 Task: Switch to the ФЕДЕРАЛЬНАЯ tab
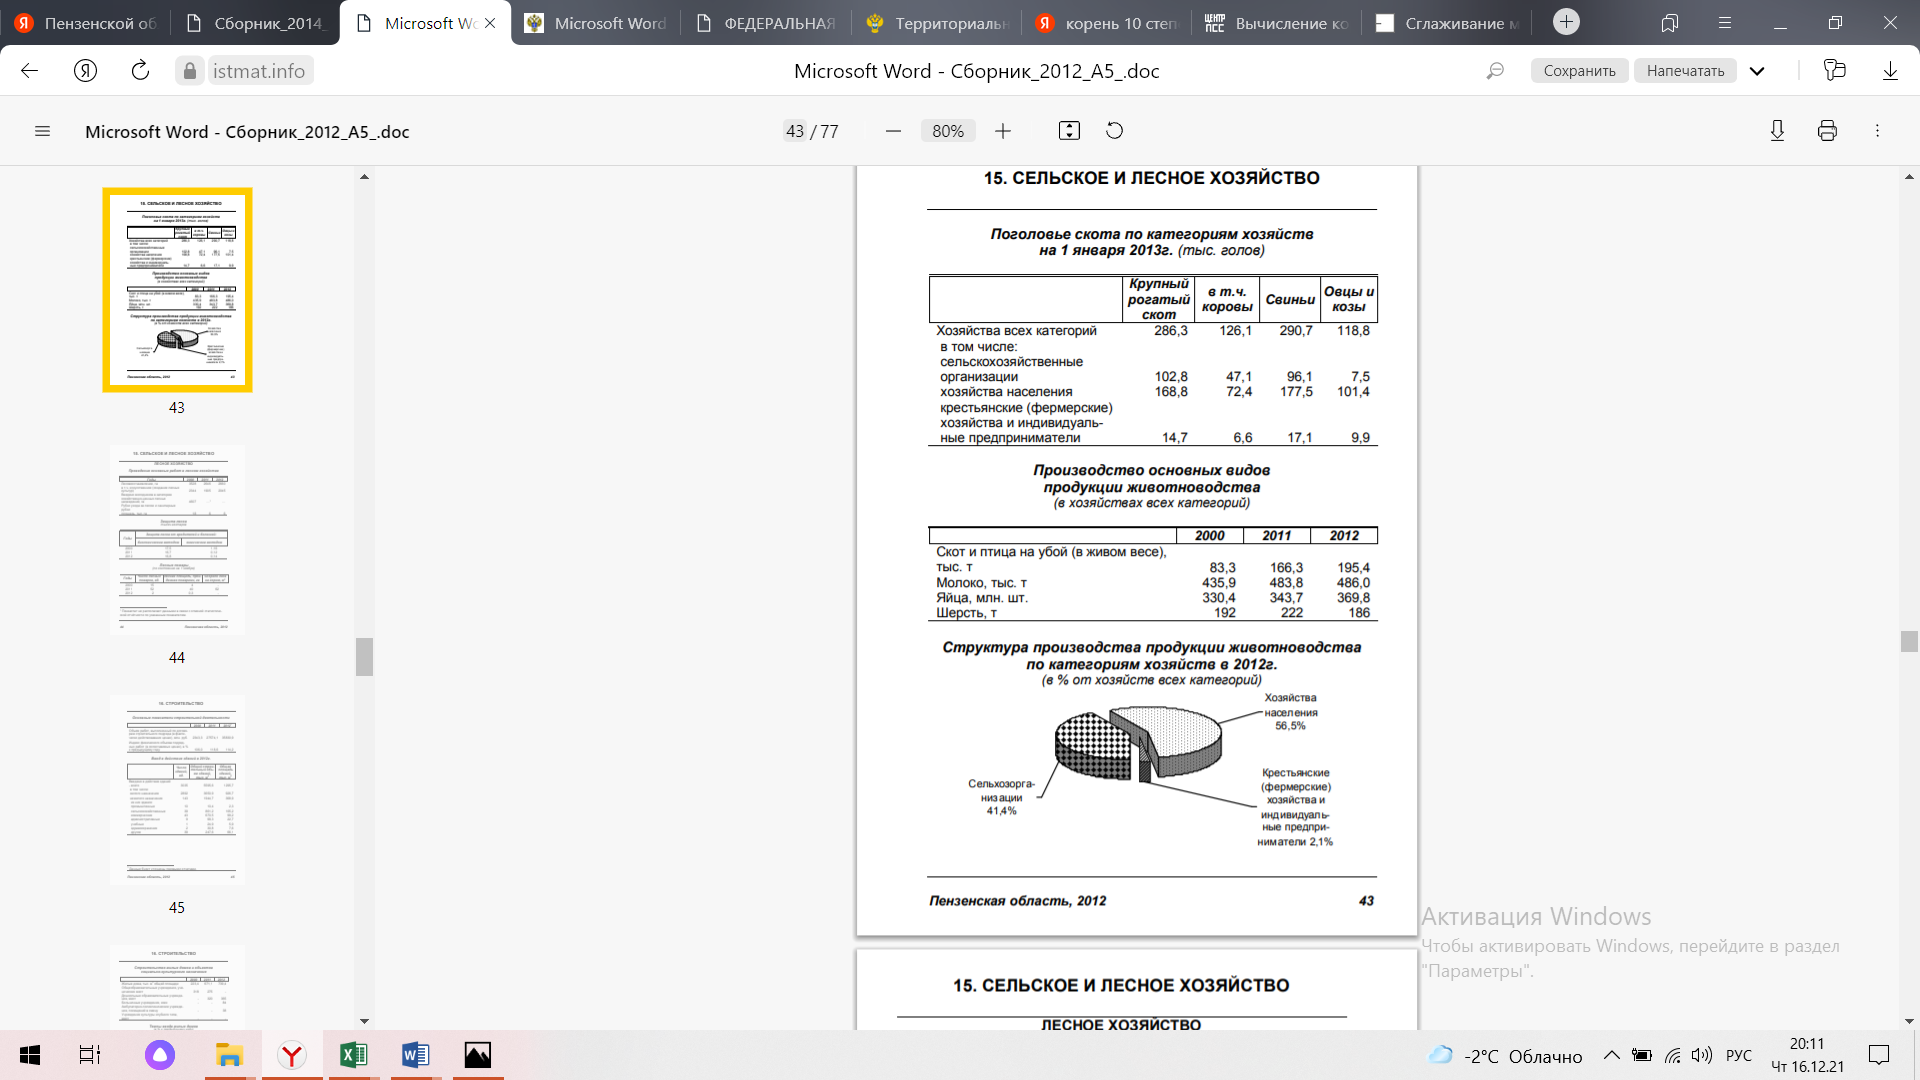[766, 23]
